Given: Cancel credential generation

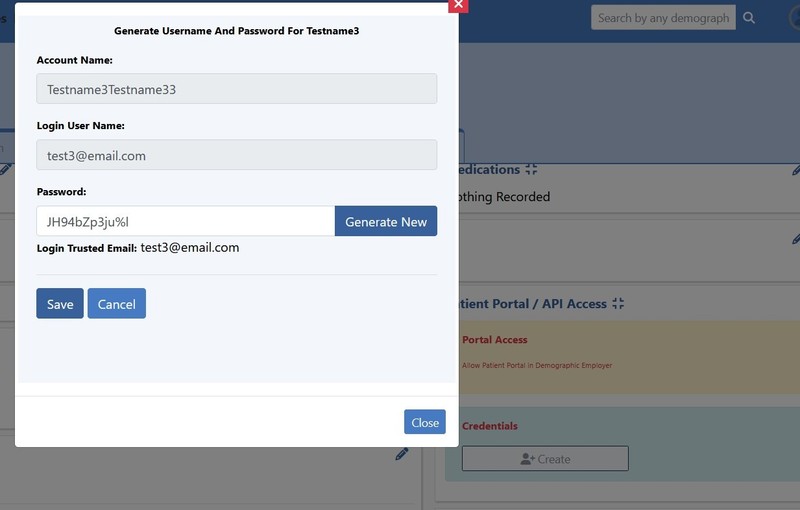Looking at the screenshot, I should (x=117, y=303).
